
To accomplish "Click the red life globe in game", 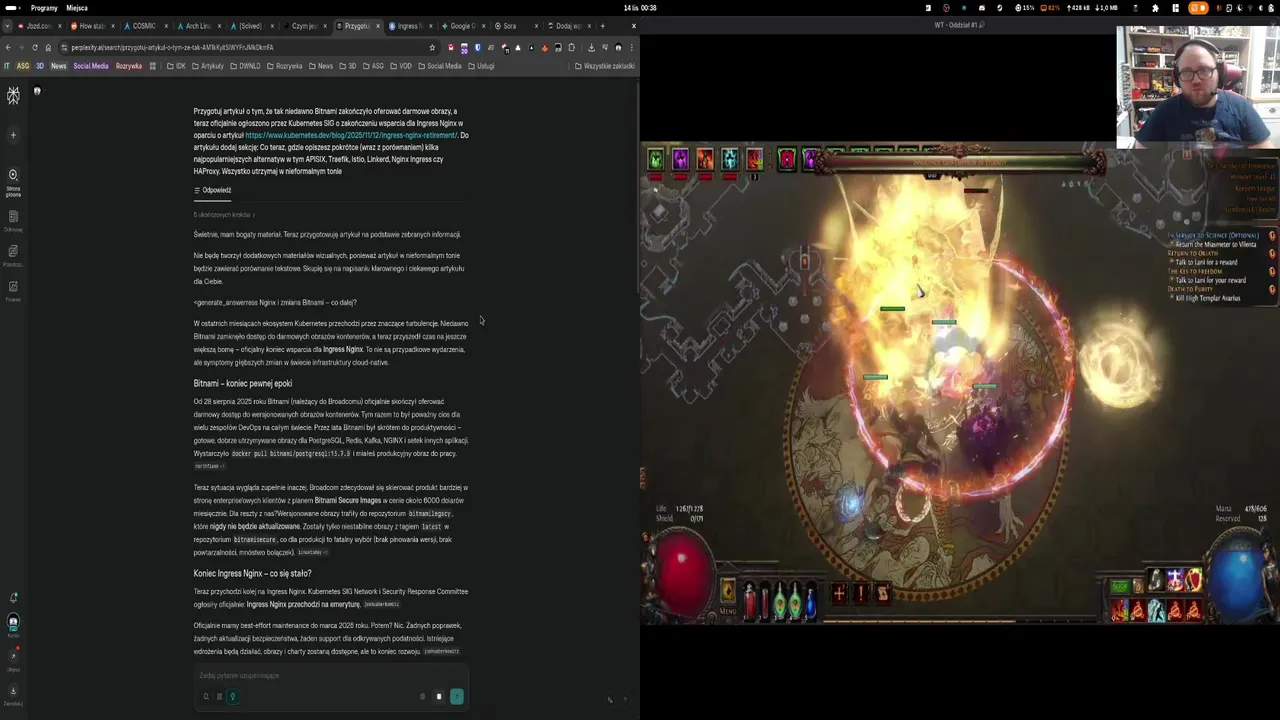I will pos(682,574).
